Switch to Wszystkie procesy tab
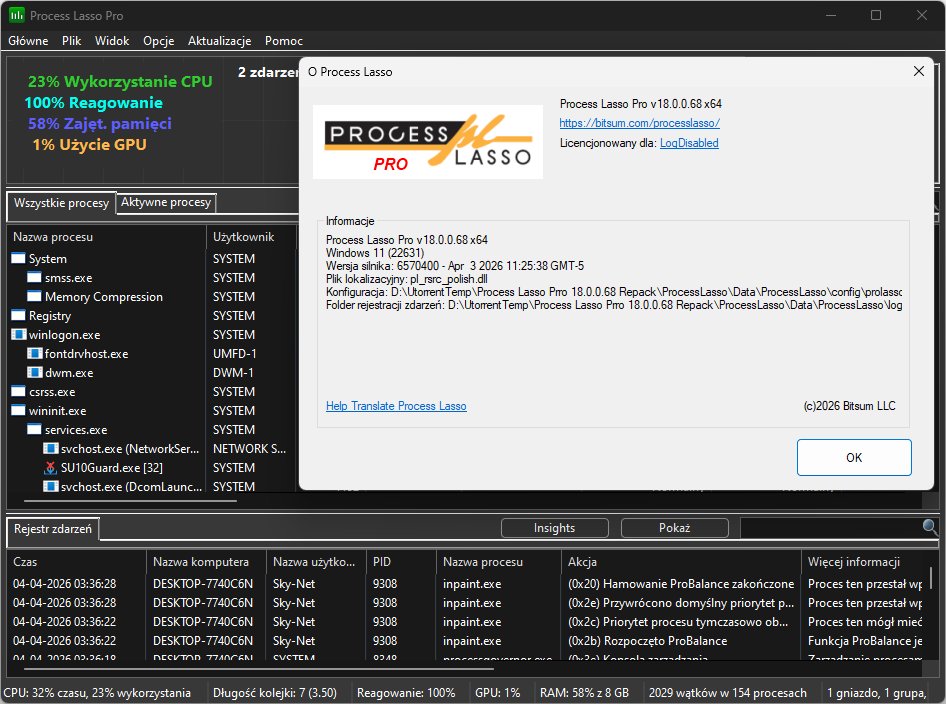Image resolution: width=946 pixels, height=704 pixels. pos(62,203)
